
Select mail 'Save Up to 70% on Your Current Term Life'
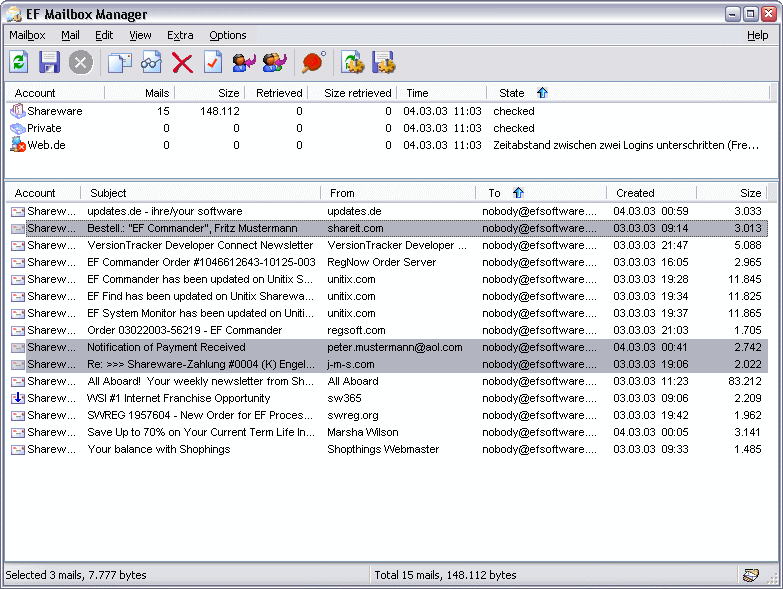(x=387, y=432)
